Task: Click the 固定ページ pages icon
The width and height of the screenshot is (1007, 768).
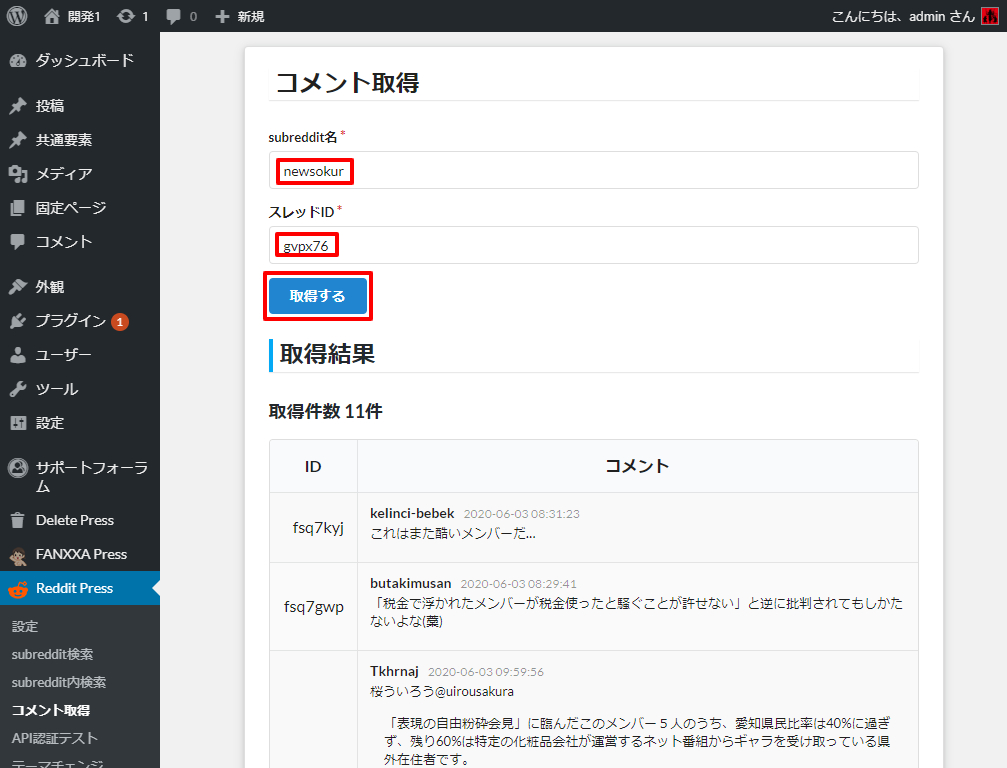Action: point(18,207)
